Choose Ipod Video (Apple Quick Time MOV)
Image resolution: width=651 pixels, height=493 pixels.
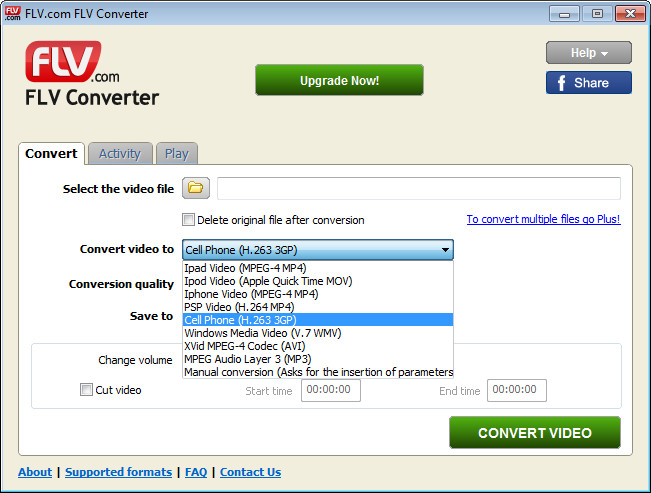318,281
